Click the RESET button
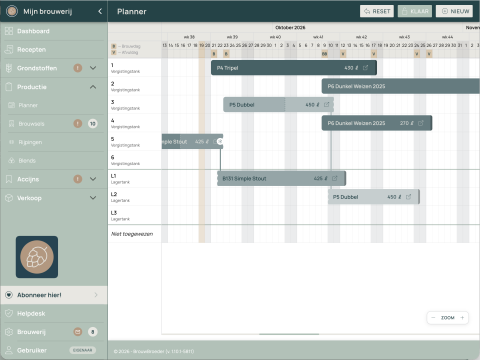 coord(377,11)
